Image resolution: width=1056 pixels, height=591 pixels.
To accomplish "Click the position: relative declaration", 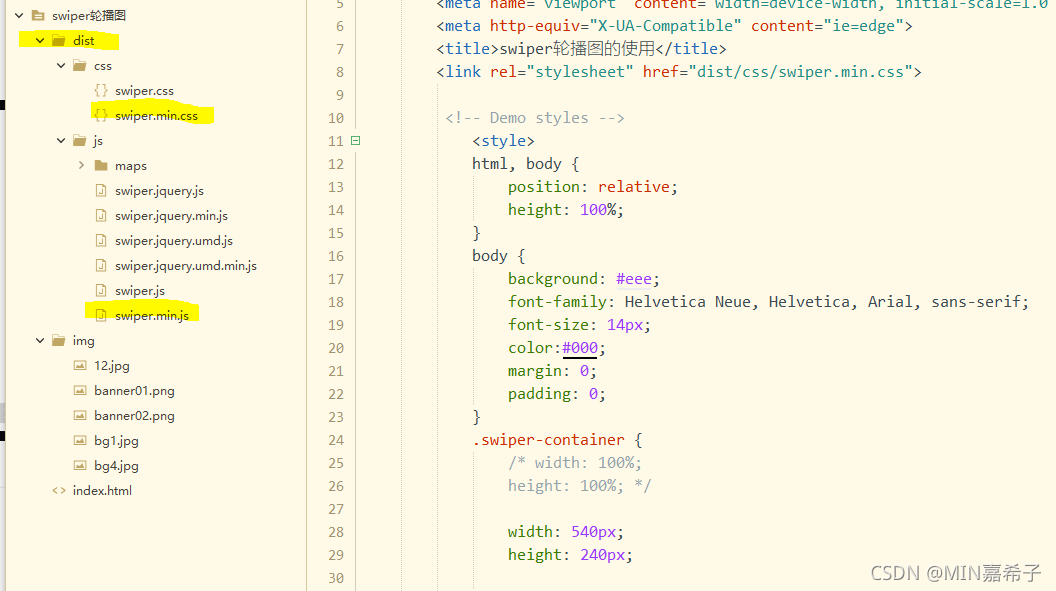I will (593, 186).
